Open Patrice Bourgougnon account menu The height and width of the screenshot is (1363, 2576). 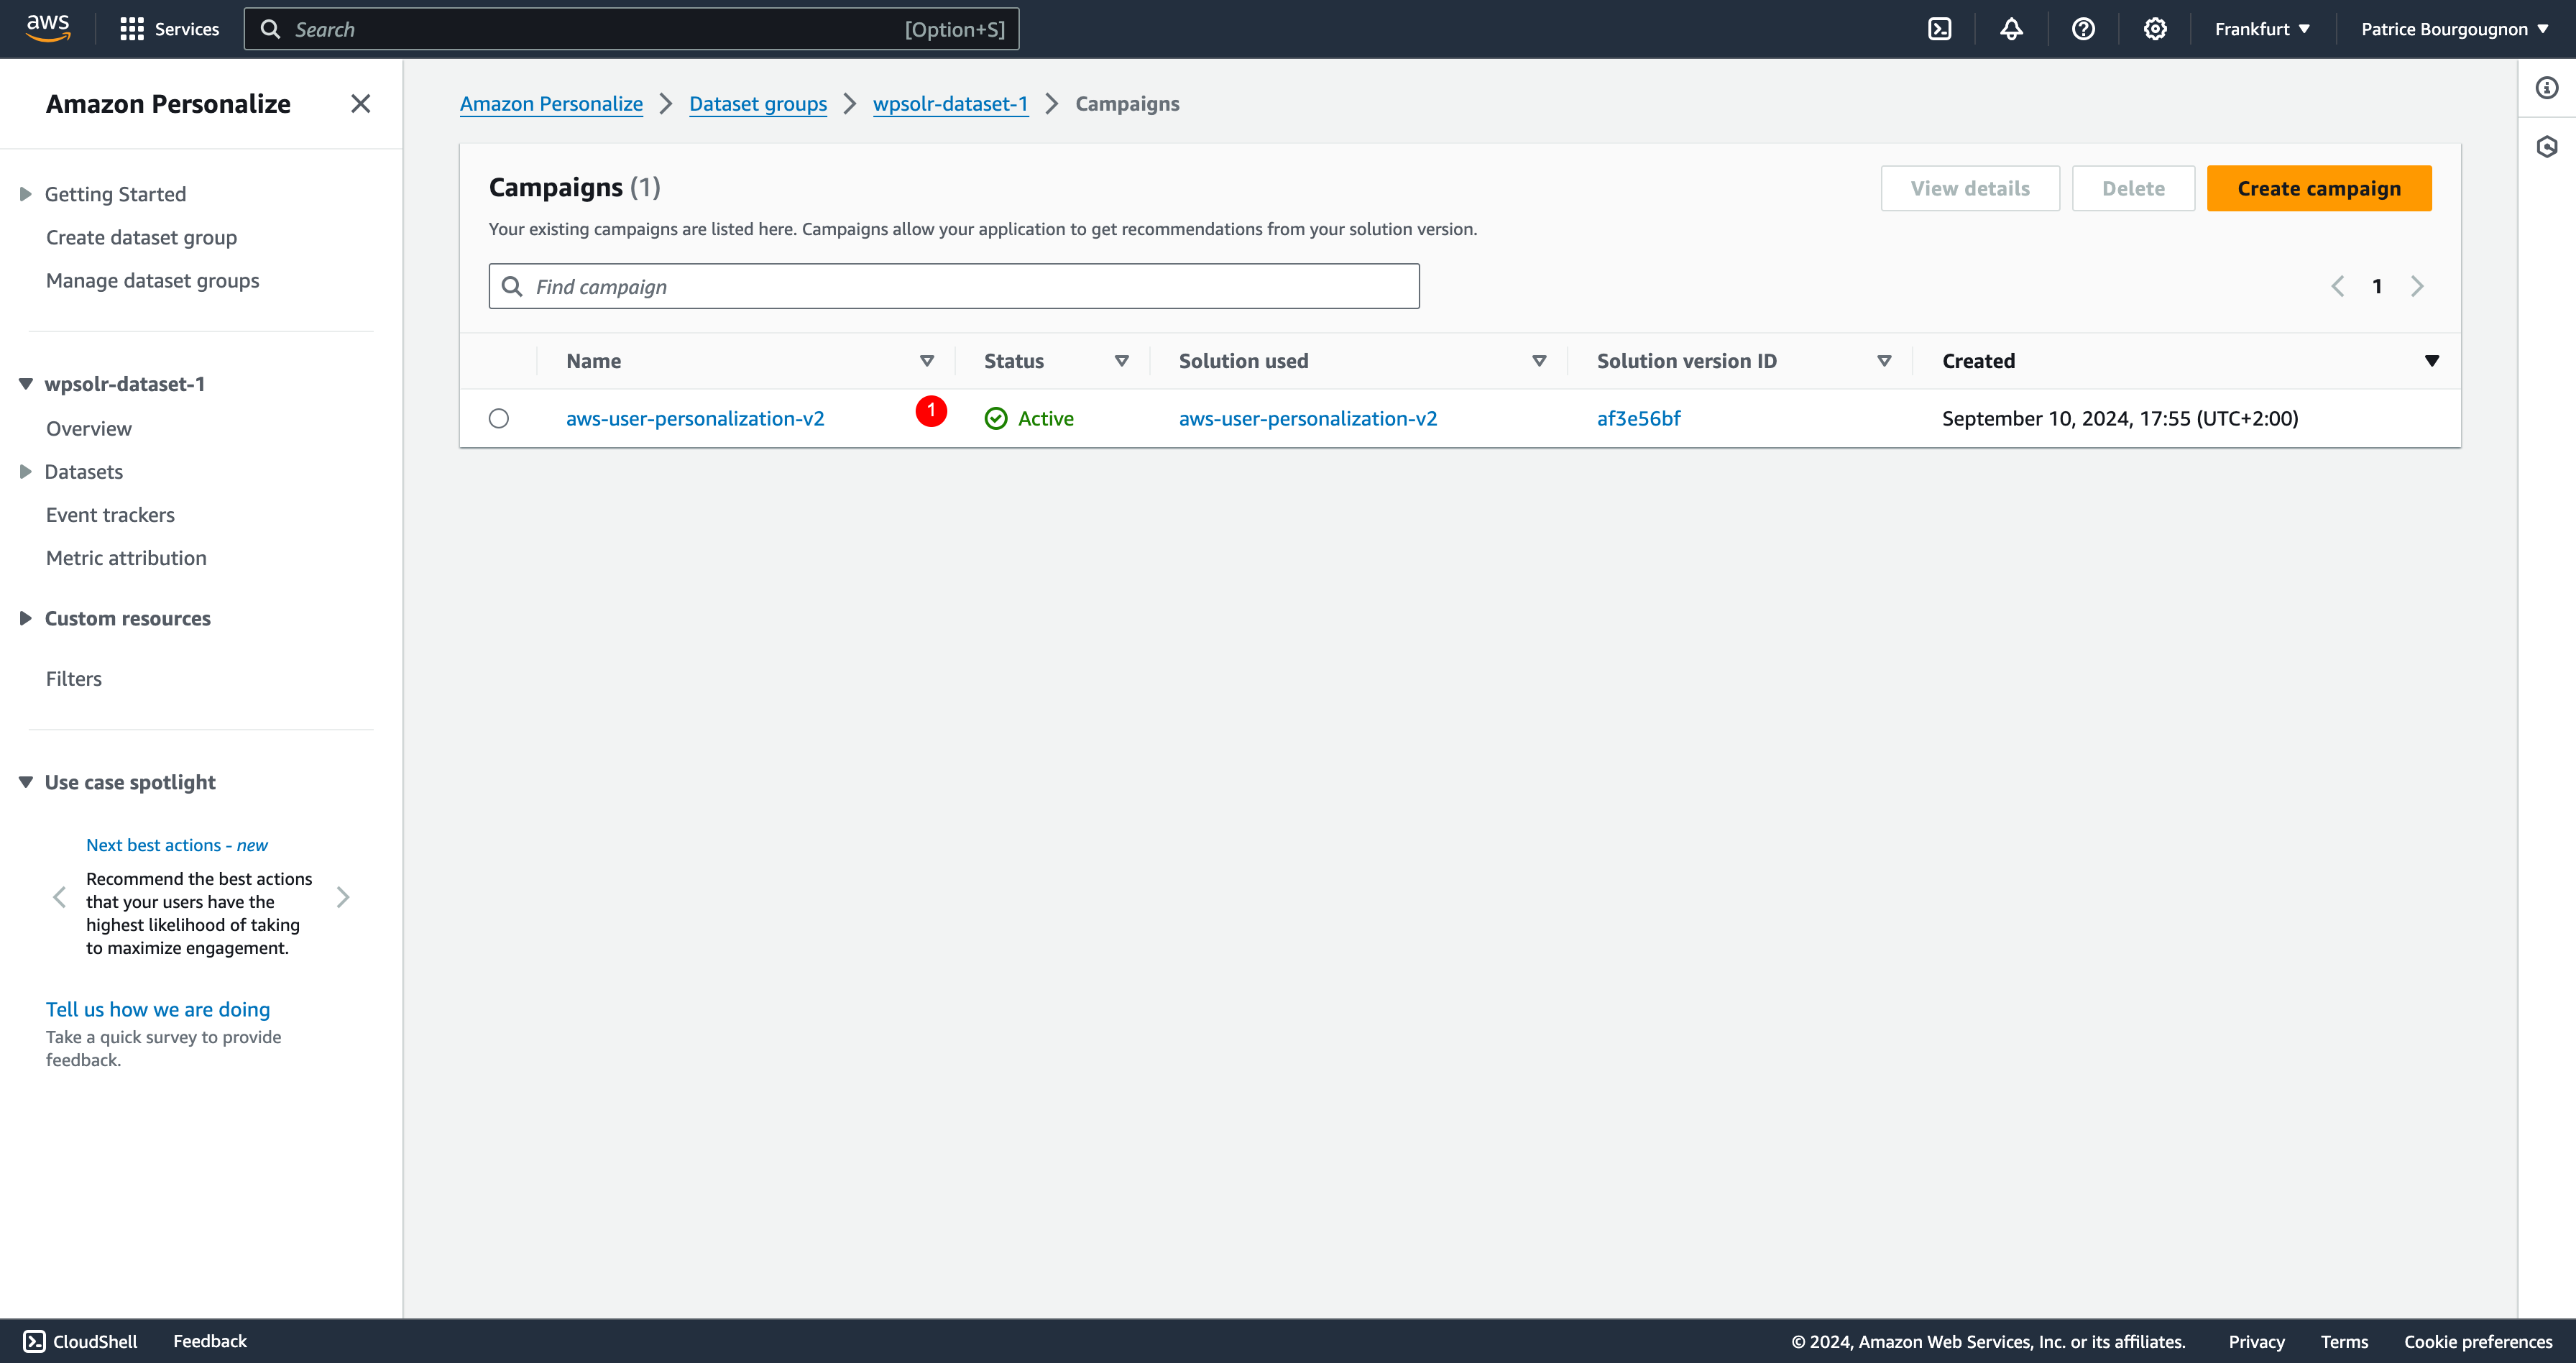2454,29
